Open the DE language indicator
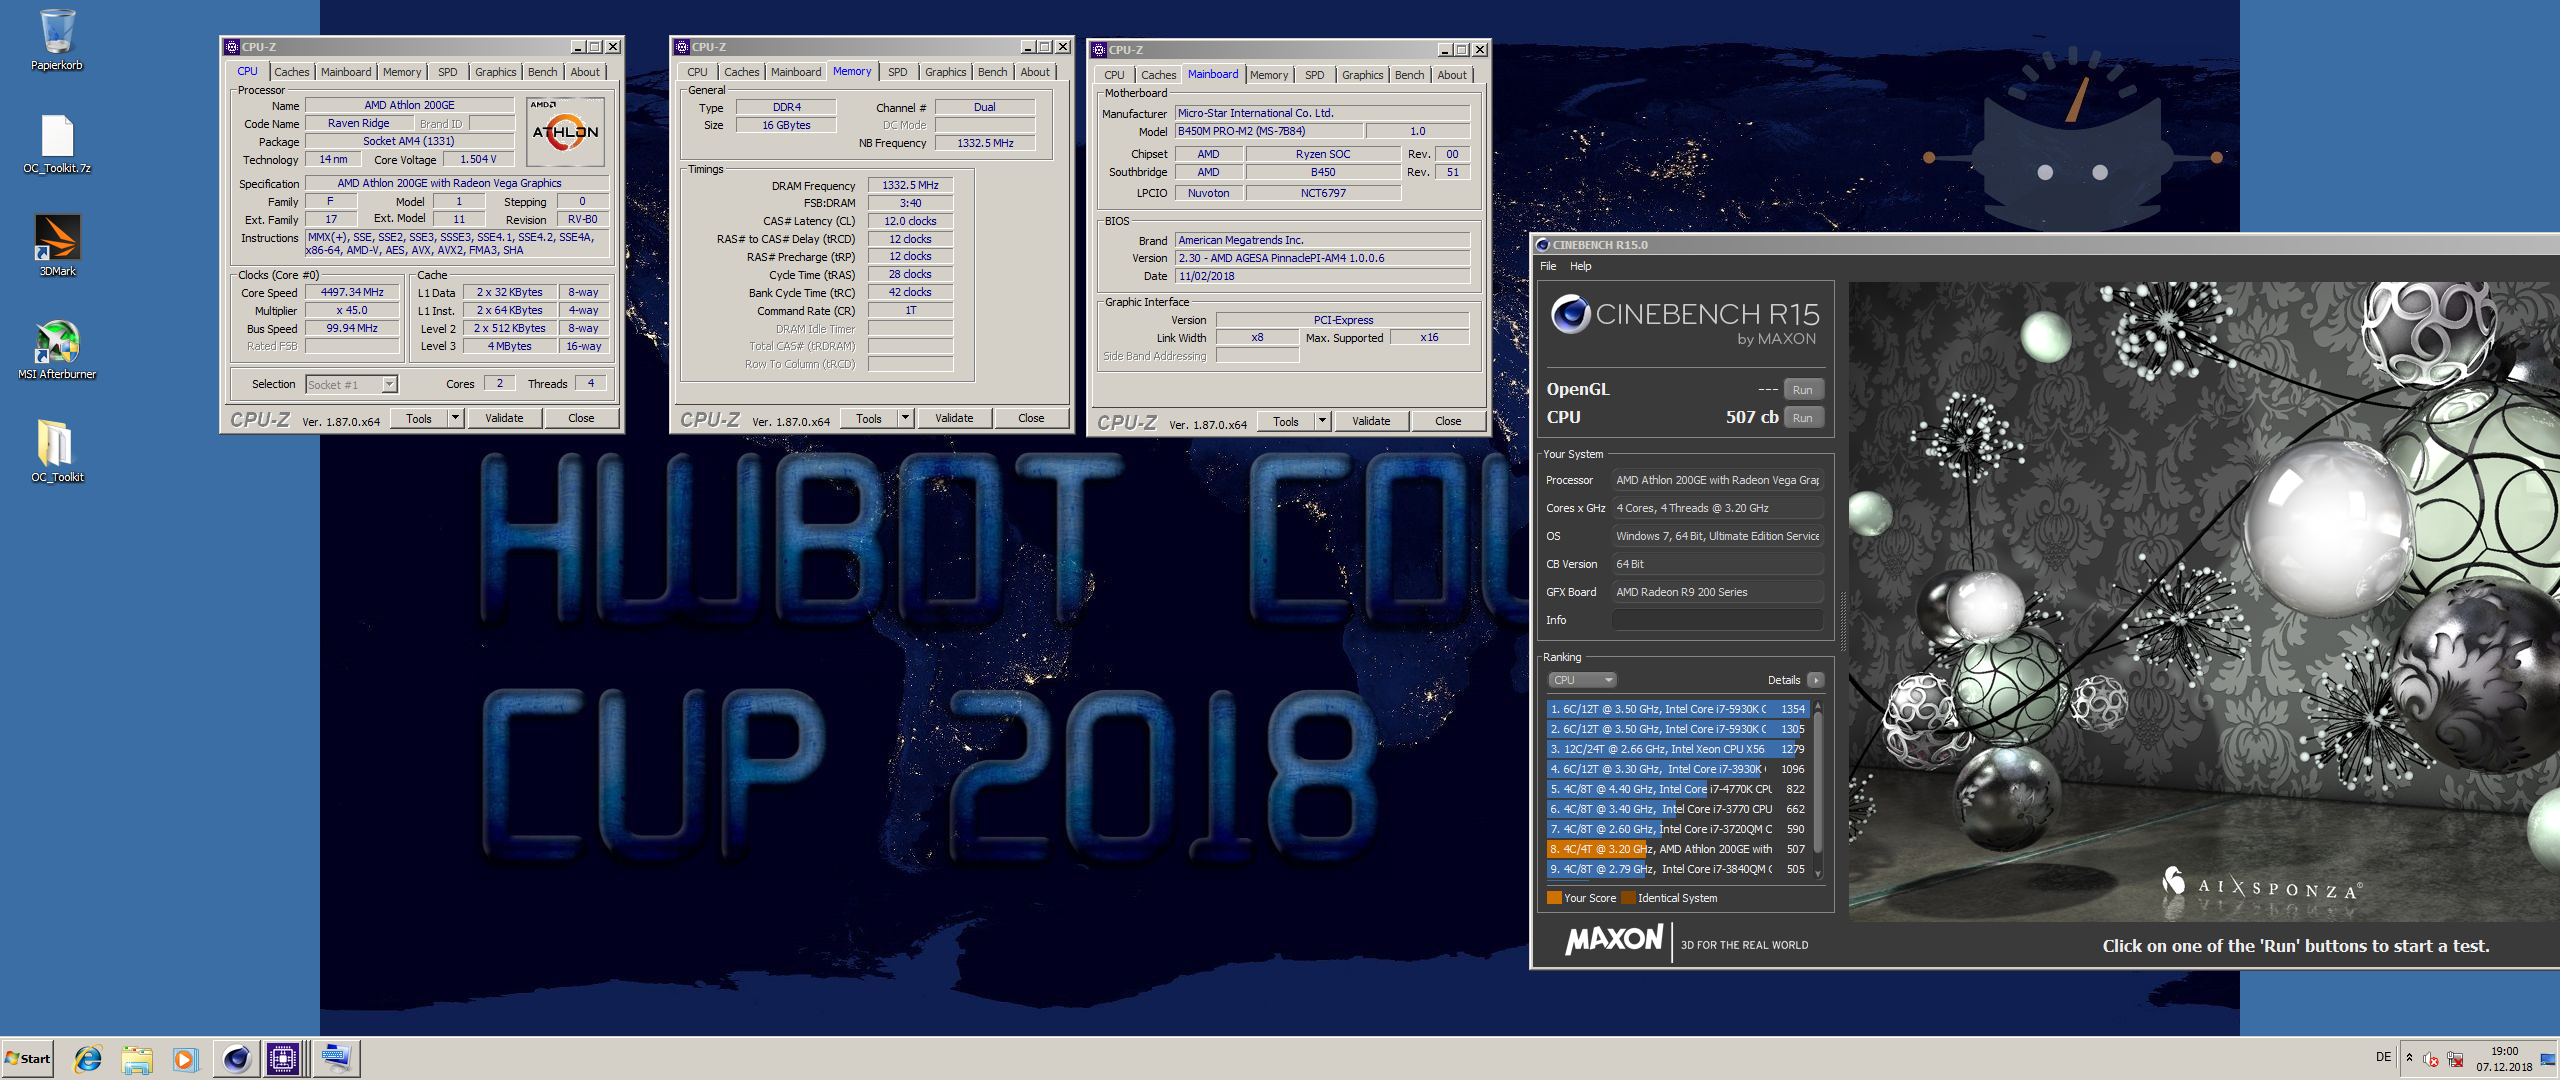The image size is (2560, 1080). tap(2383, 1057)
